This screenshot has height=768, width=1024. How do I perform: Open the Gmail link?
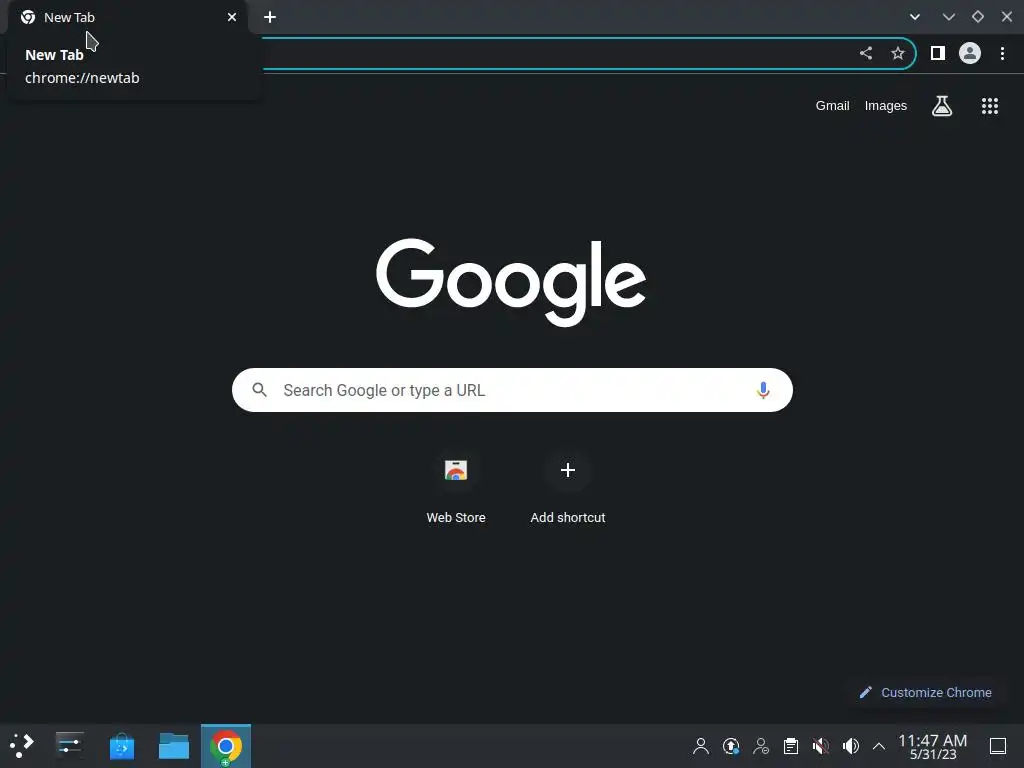click(x=832, y=106)
